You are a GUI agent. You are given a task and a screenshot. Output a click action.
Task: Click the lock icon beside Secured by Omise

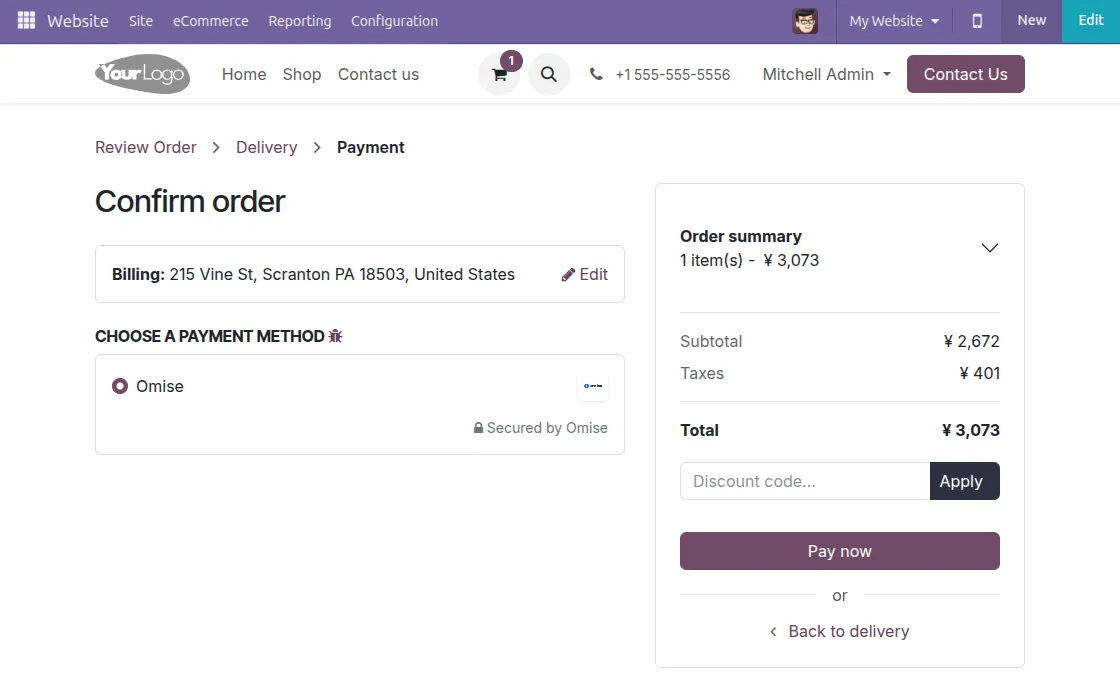(x=477, y=427)
